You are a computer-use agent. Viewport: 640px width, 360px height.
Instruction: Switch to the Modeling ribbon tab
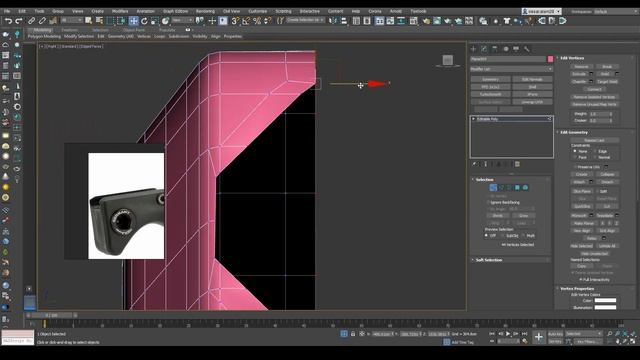pyautogui.click(x=42, y=30)
